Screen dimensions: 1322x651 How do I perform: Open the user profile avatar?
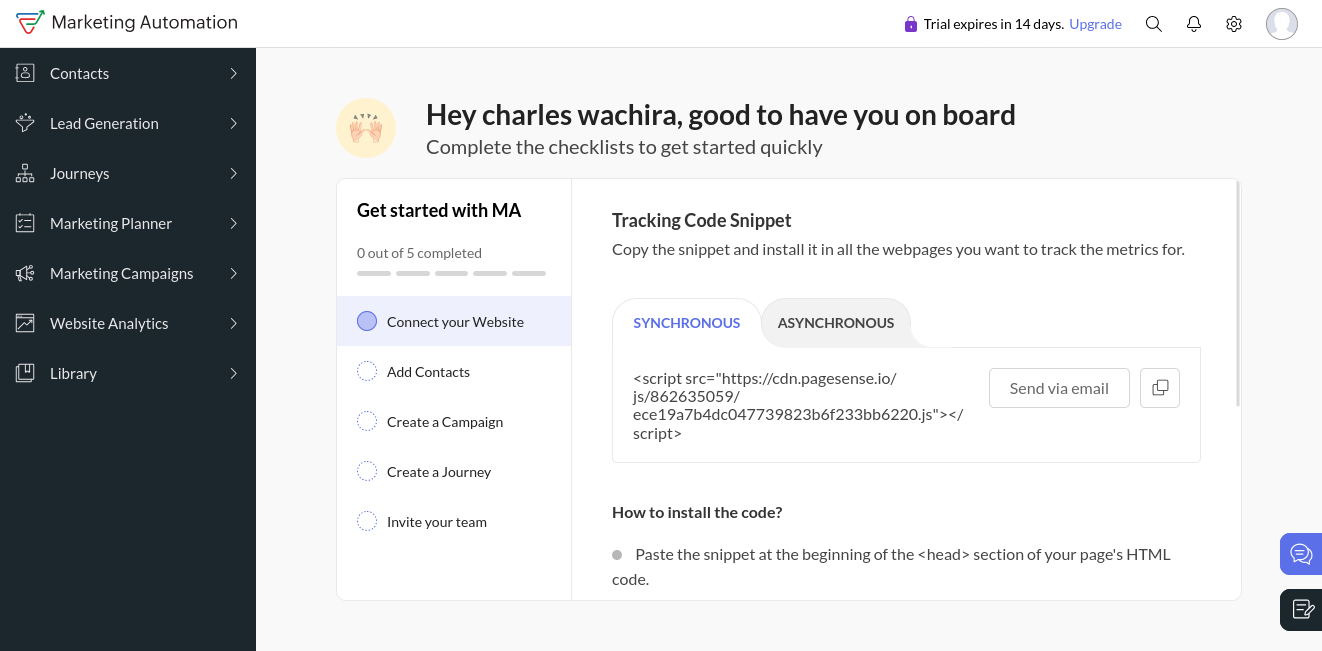point(1282,24)
